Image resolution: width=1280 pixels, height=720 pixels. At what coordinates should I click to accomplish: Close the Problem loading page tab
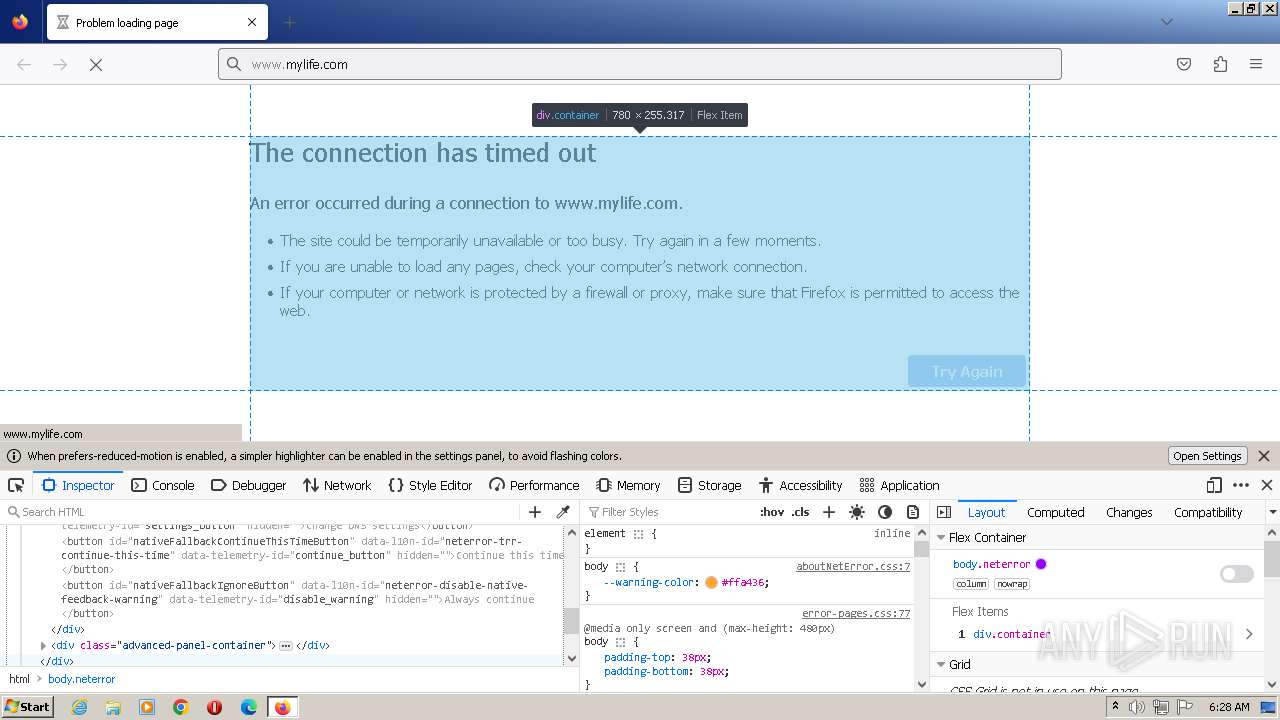tap(252, 22)
